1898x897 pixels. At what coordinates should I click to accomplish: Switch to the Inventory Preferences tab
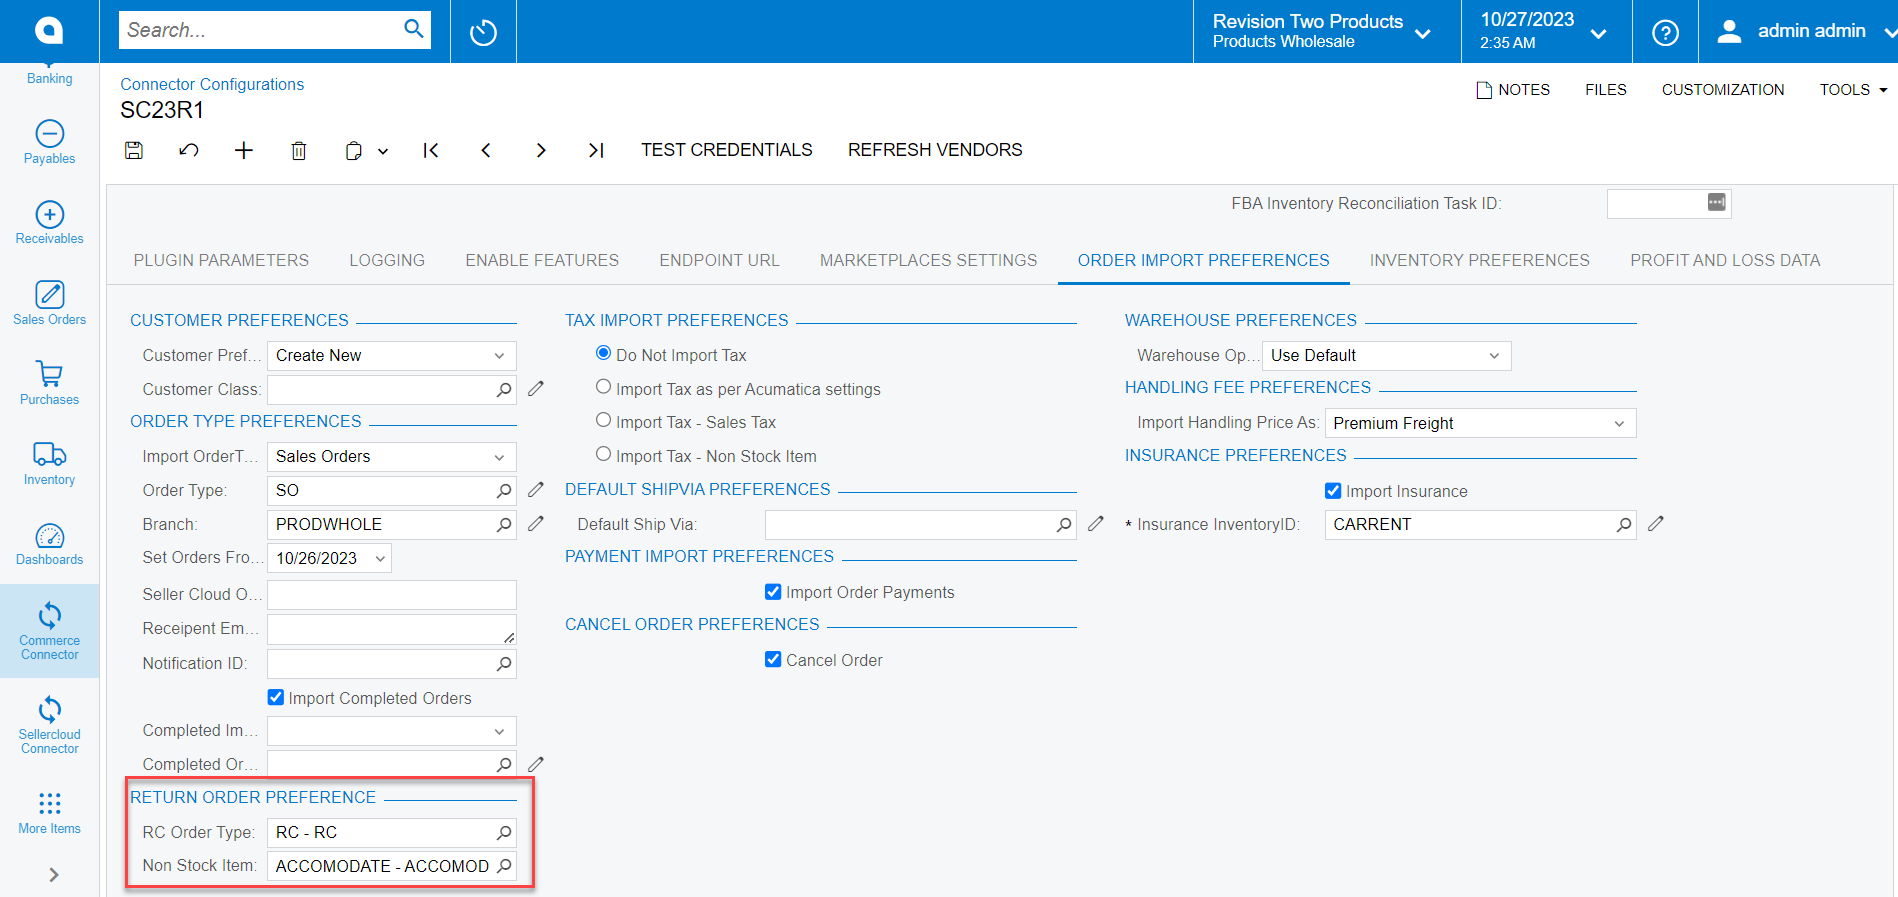(1479, 260)
